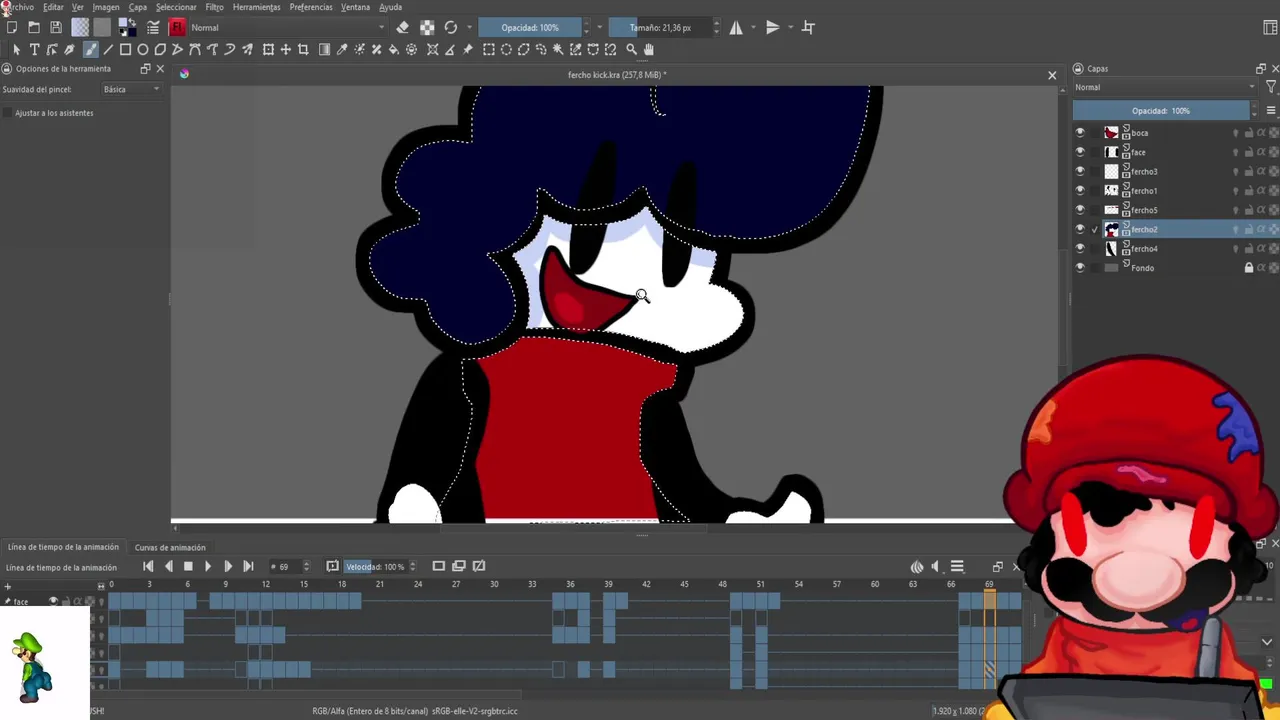This screenshot has height=720, width=1280.
Task: Adjust the layer Opacidad slider
Action: click(x=1160, y=111)
